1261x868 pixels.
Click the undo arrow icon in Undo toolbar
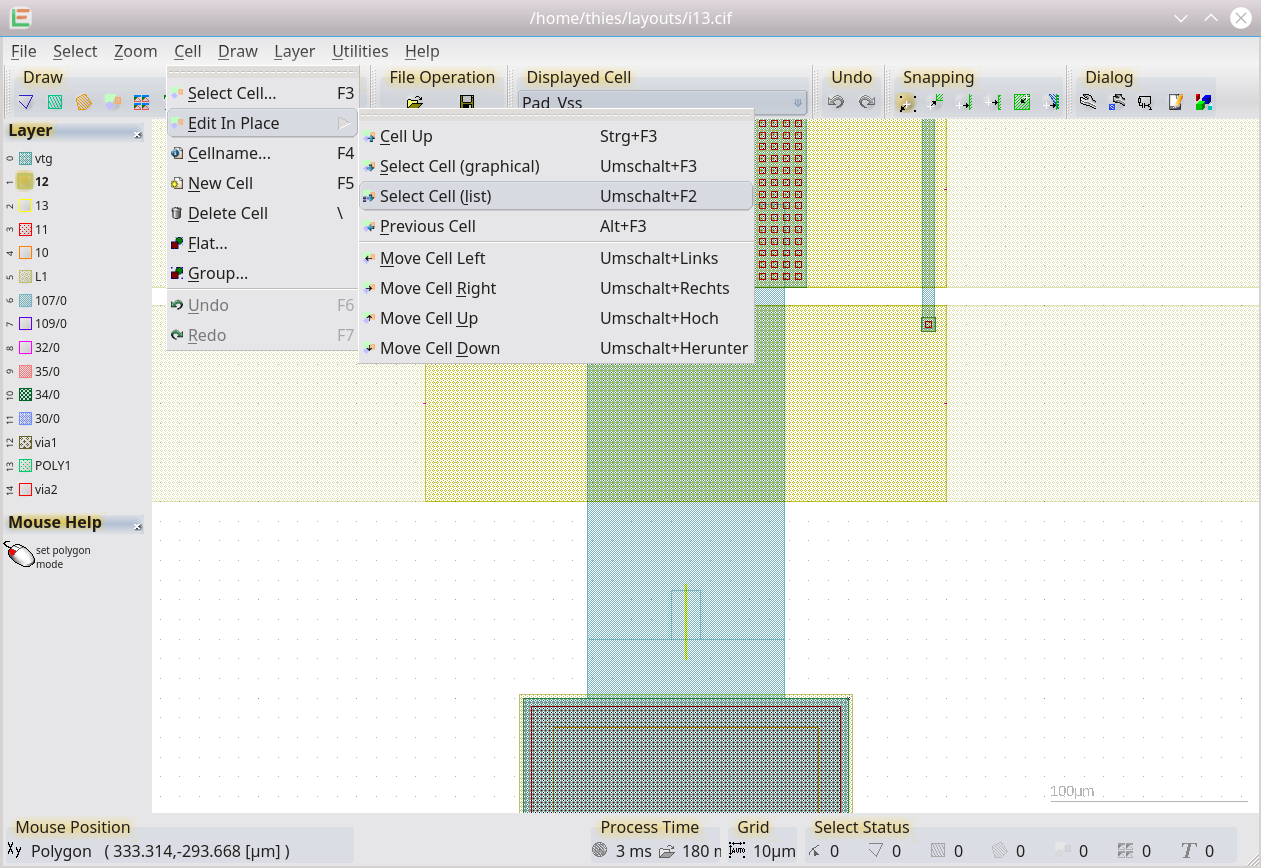837,102
